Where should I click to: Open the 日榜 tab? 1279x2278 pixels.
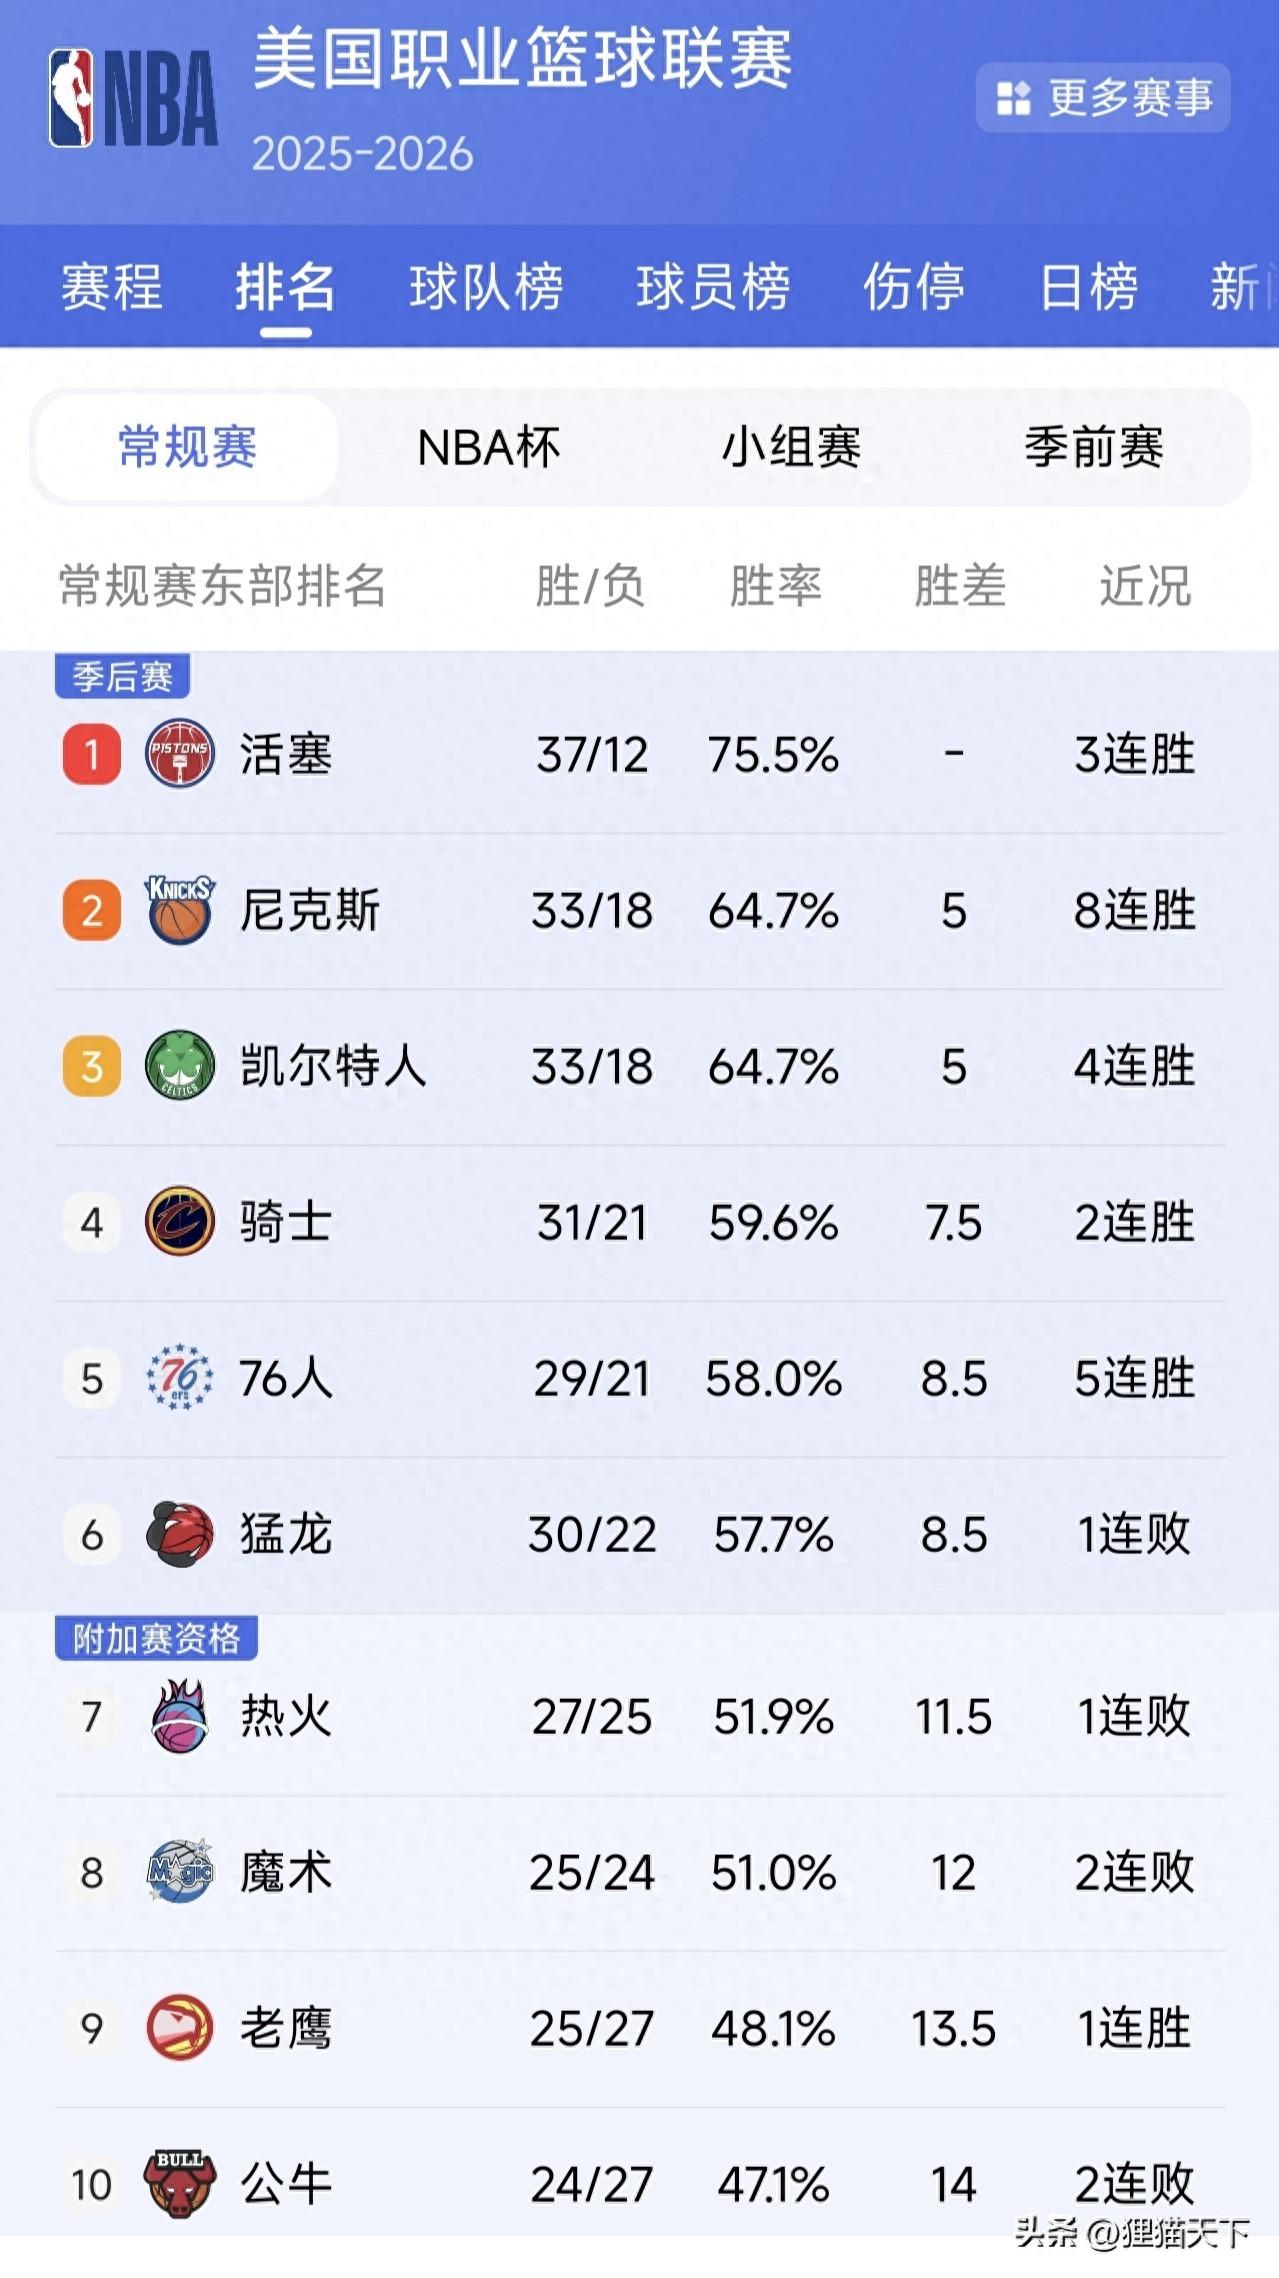click(1088, 287)
